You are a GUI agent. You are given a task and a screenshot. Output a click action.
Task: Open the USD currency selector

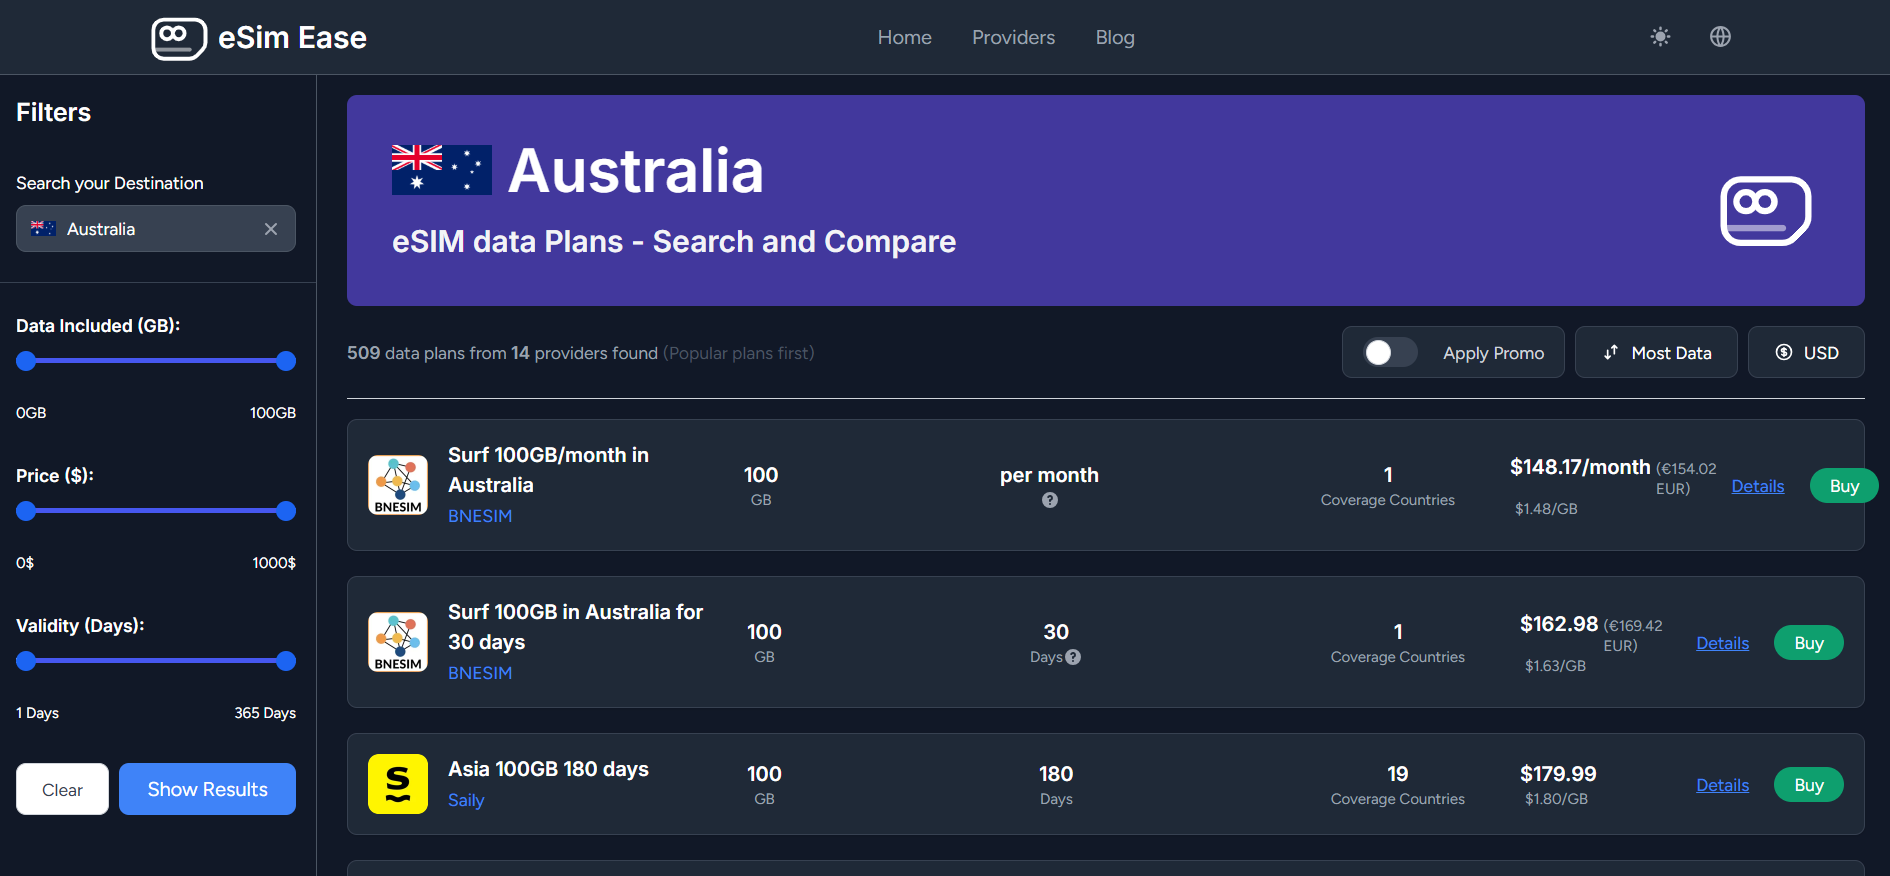(x=1806, y=352)
